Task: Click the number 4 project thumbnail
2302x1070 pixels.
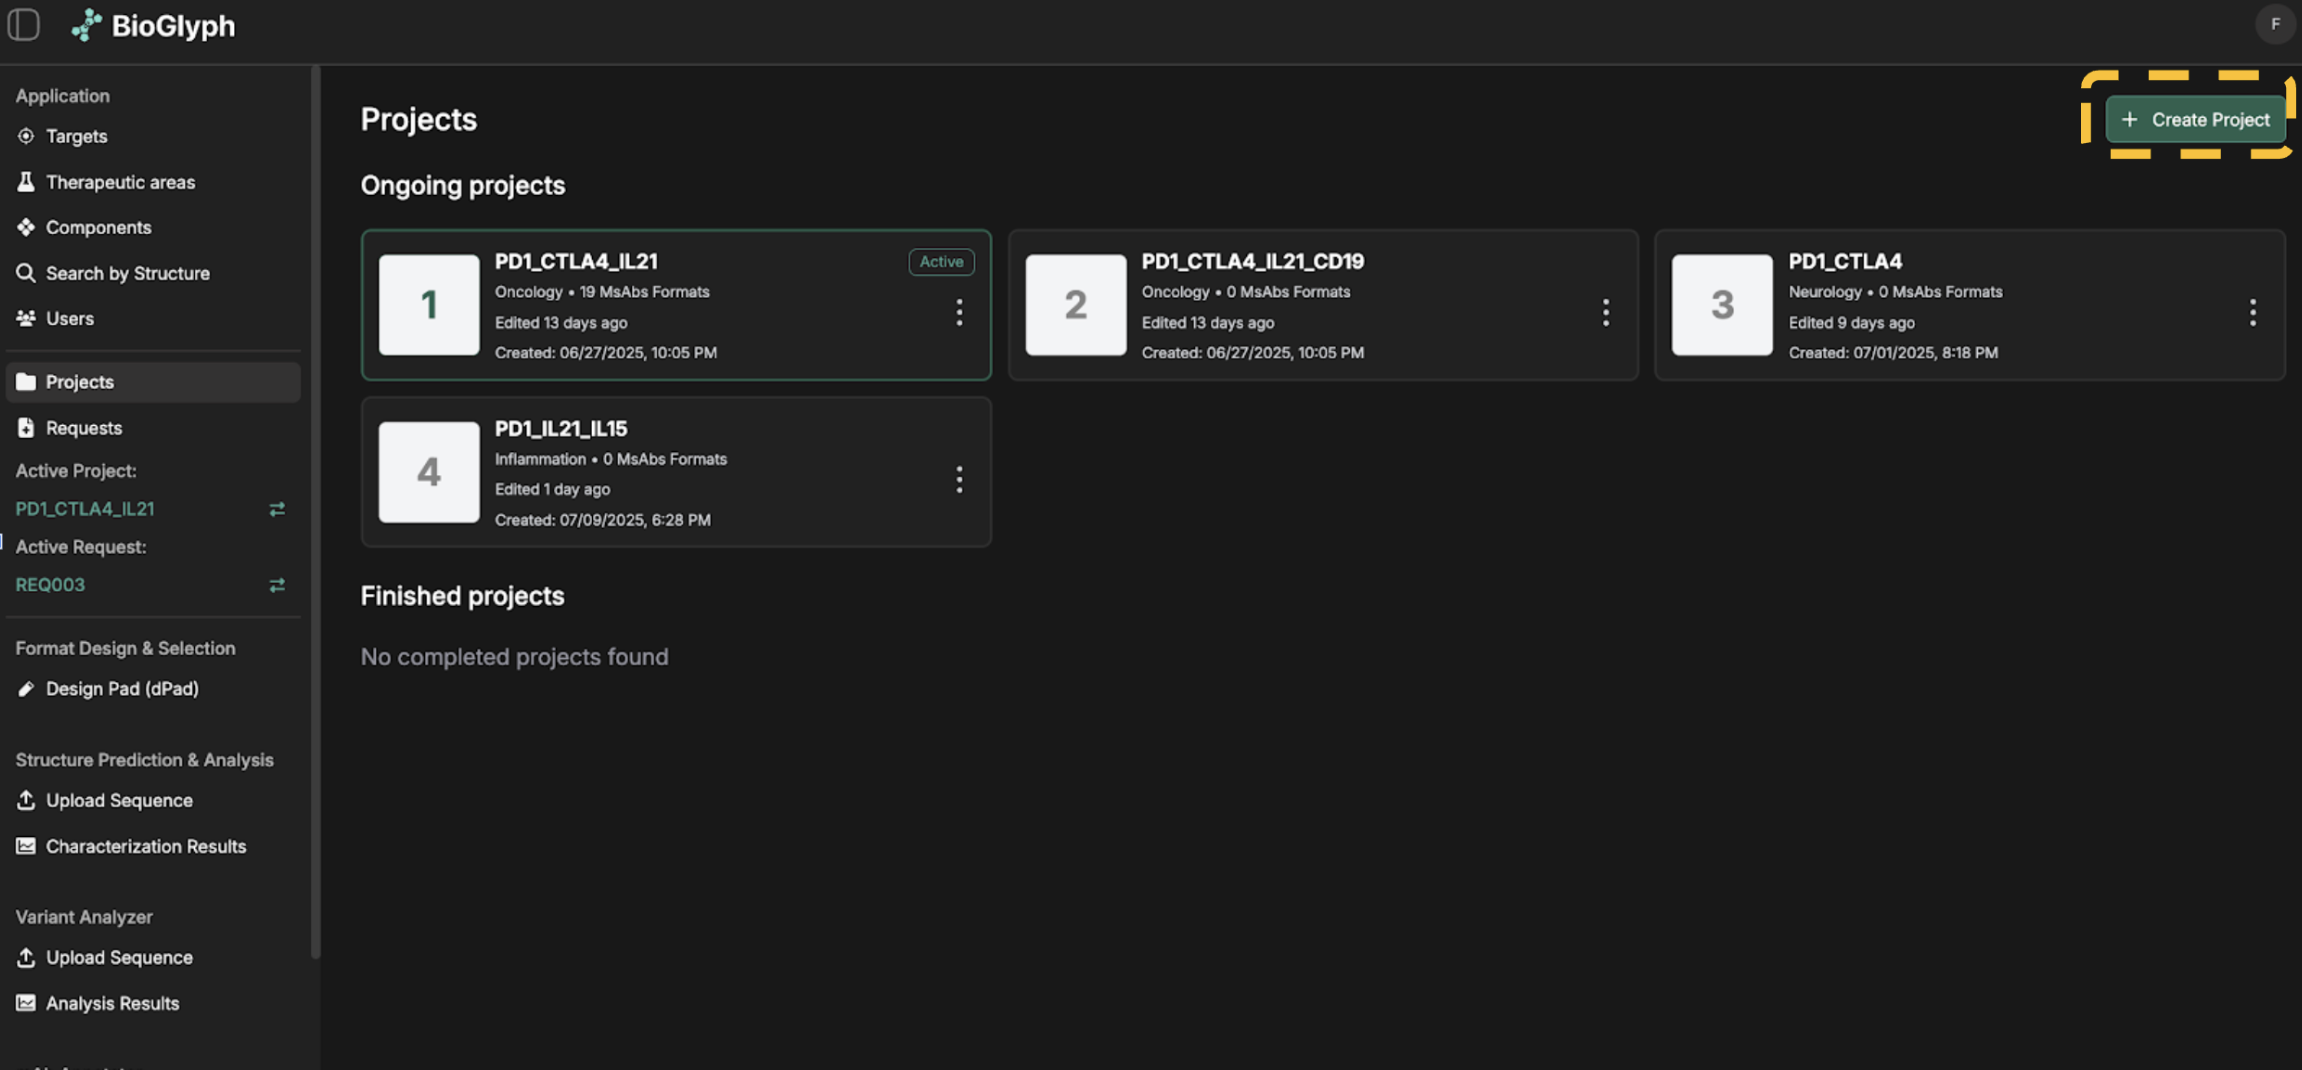Action: [x=429, y=472]
